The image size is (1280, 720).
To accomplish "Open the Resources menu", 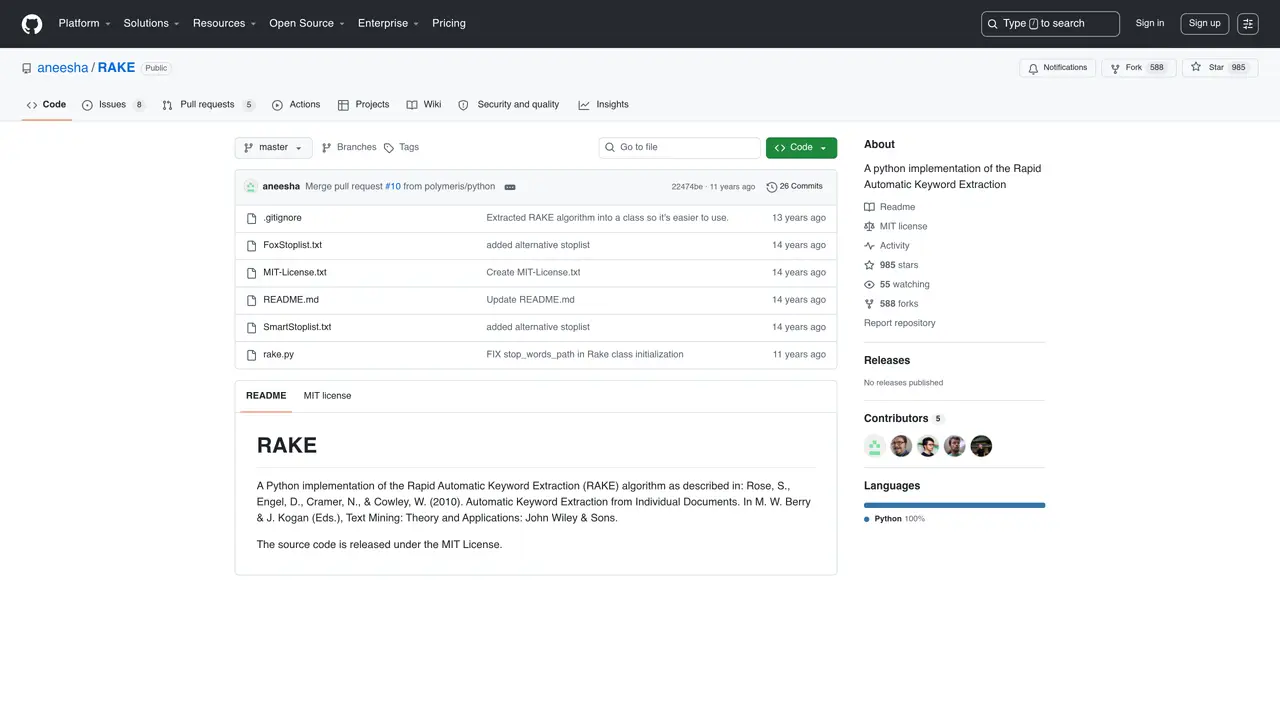I will point(225,24).
